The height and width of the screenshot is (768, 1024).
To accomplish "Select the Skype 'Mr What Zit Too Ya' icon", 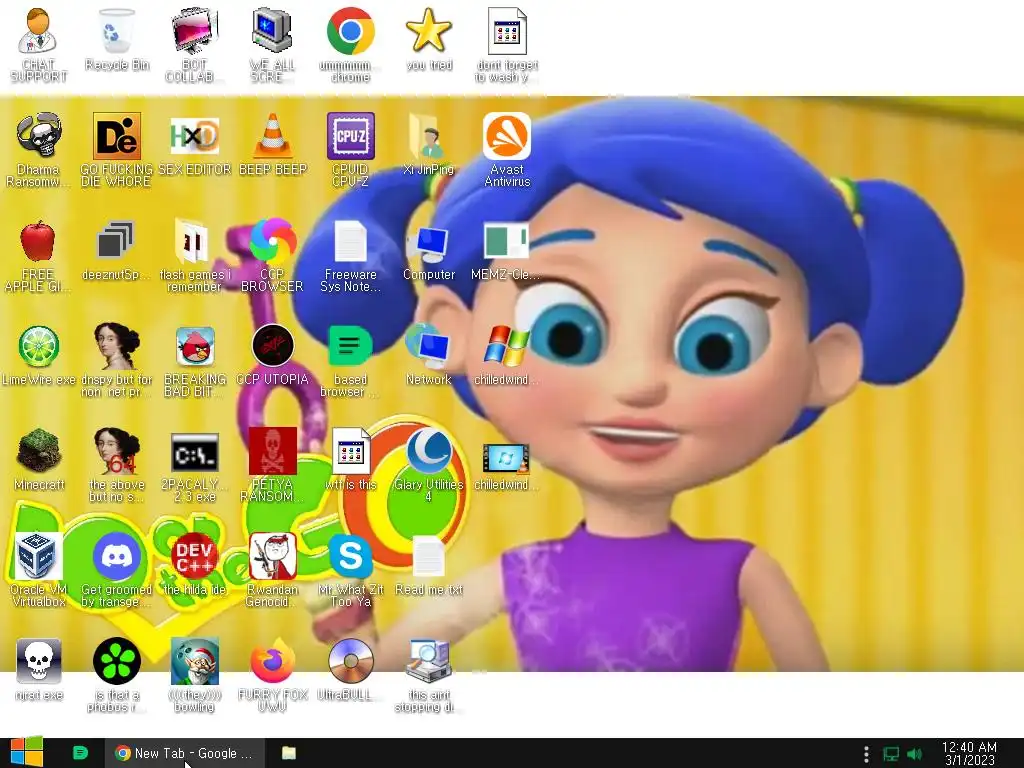I will [351, 569].
